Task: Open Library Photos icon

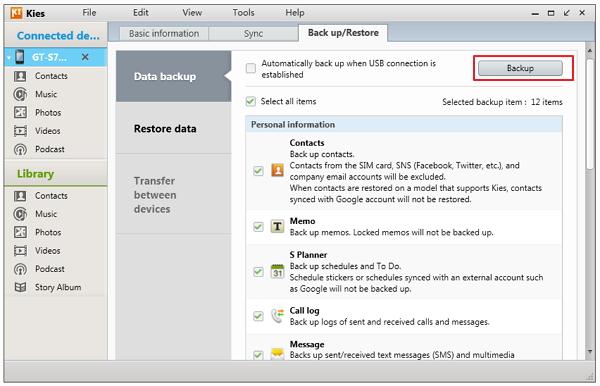Action: 20,232
